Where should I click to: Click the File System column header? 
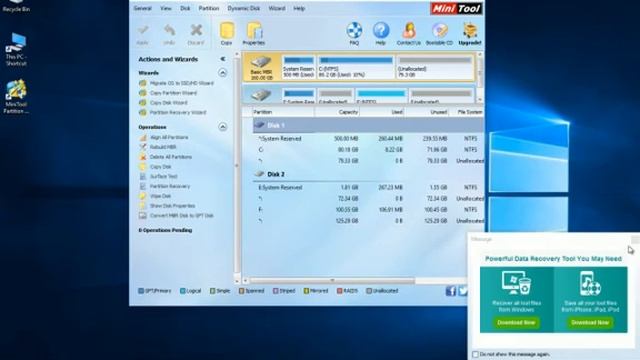point(467,112)
